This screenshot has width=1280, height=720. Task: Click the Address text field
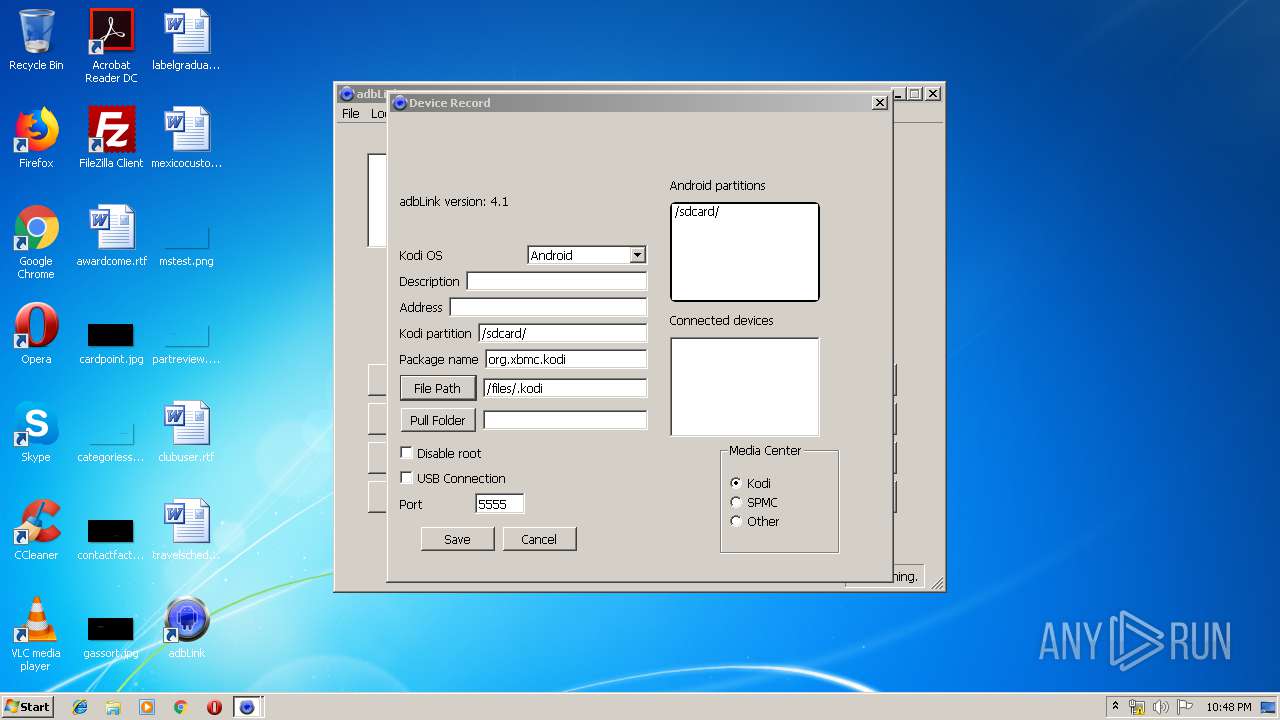[548, 307]
